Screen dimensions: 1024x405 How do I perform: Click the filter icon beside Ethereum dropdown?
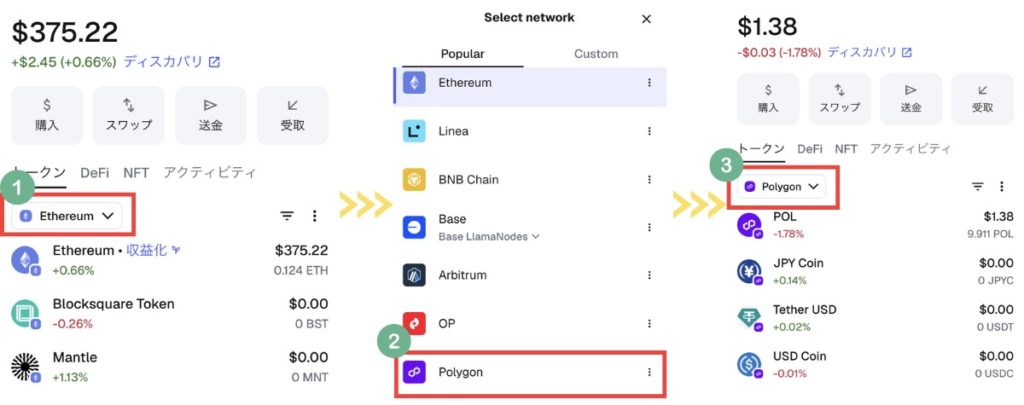point(287,215)
